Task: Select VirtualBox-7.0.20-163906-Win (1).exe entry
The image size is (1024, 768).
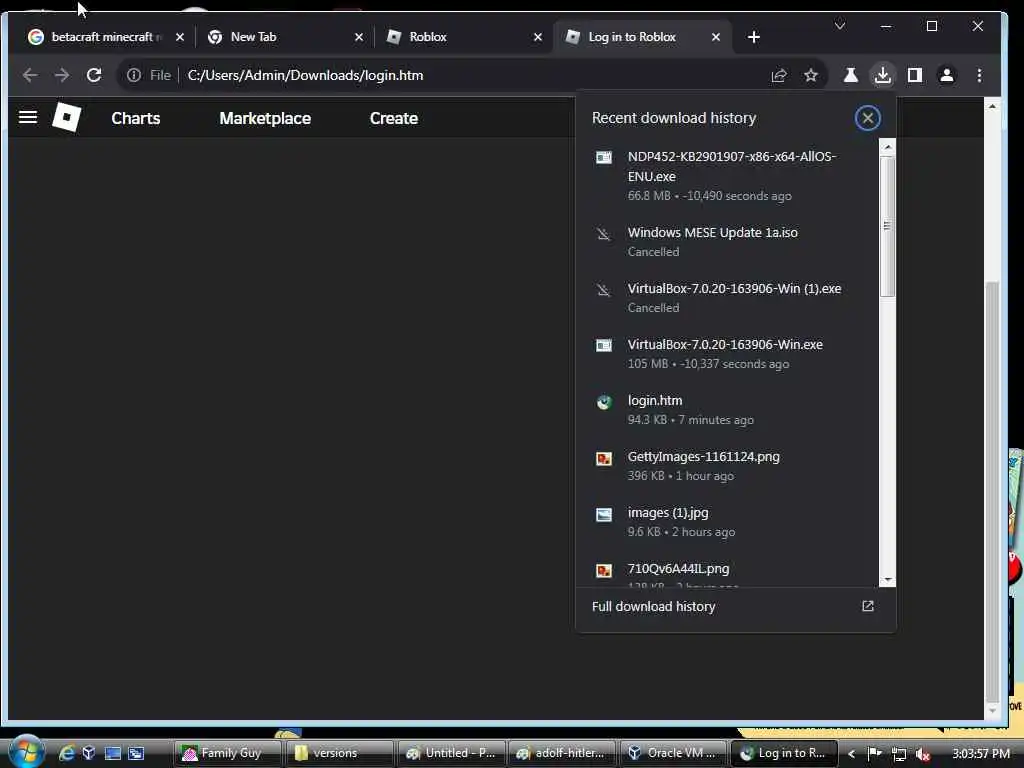Action: (x=728, y=298)
